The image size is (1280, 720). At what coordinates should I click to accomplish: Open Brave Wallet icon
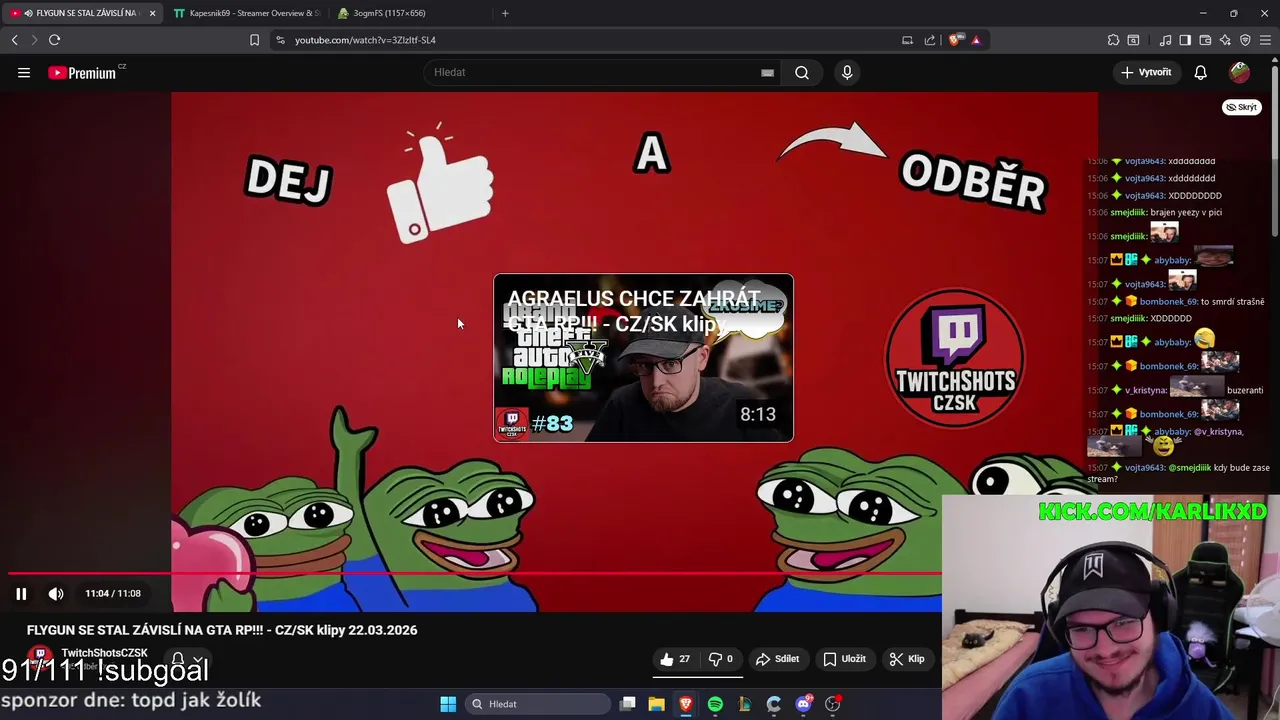[x=1205, y=40]
